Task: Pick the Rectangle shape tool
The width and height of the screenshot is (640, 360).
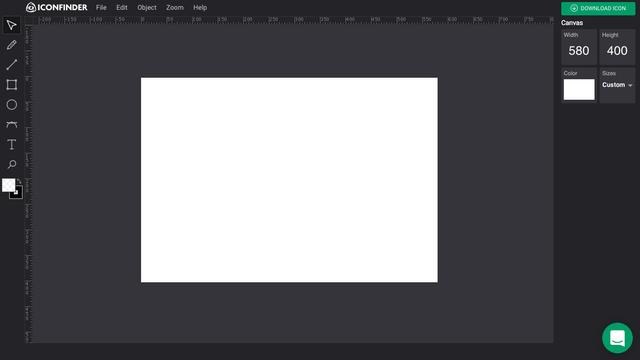Action: (x=11, y=85)
